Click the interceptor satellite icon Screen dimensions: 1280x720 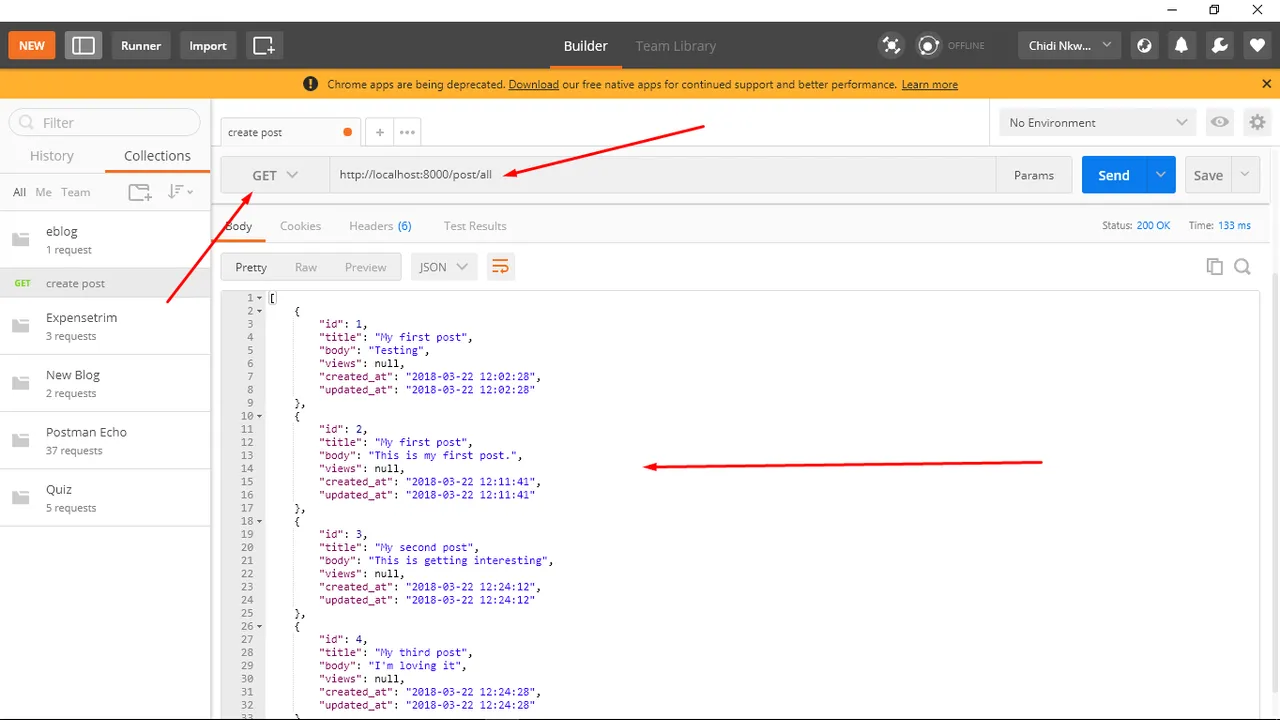[891, 46]
